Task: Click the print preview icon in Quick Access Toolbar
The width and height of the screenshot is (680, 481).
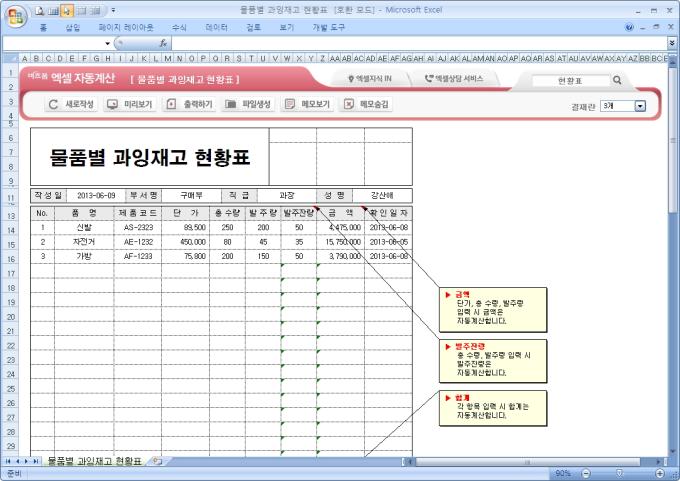Action: (x=40, y=11)
